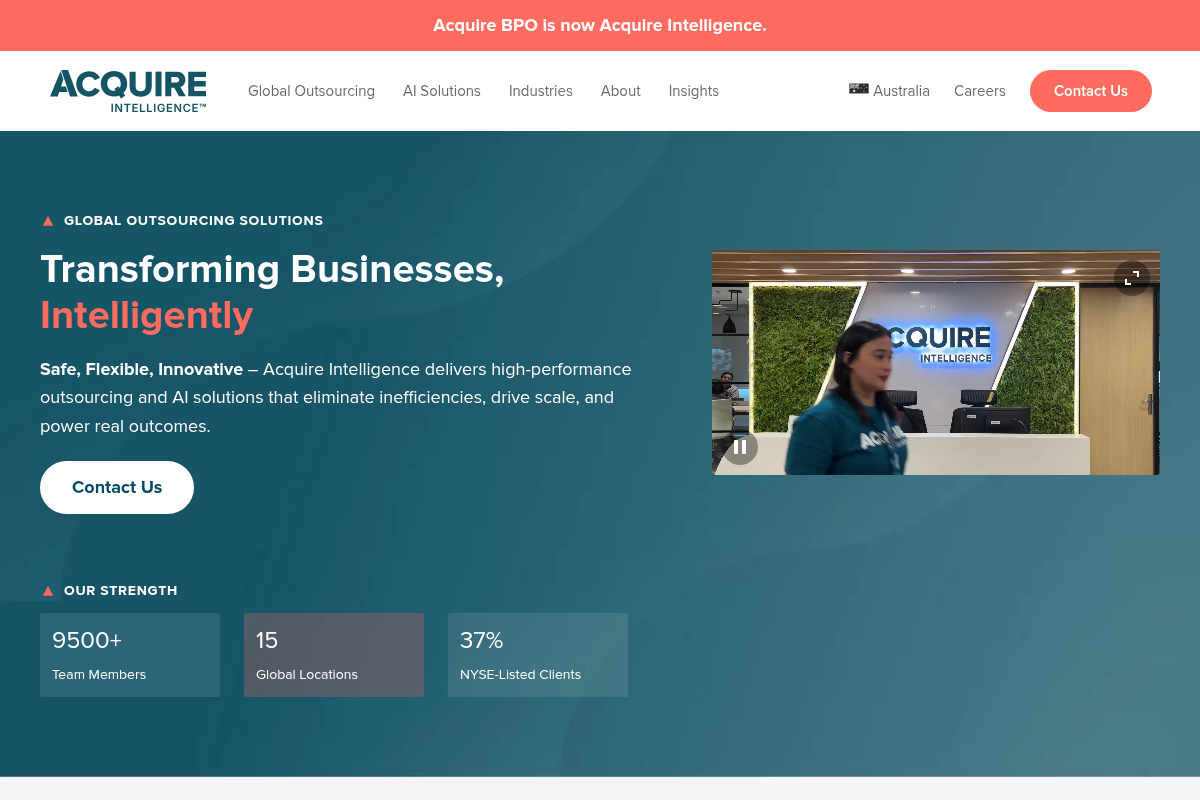This screenshot has width=1200, height=800.
Task: Click the office reception video thumbnail
Action: tap(935, 363)
